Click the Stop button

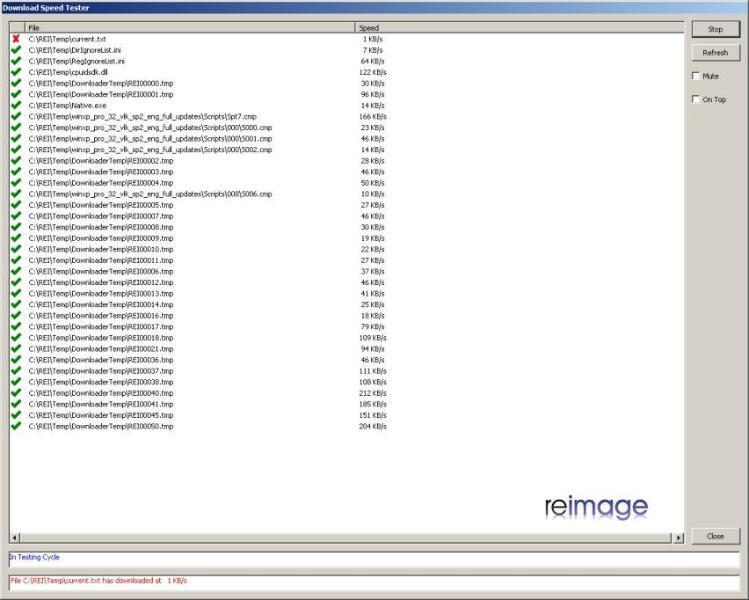(x=716, y=29)
